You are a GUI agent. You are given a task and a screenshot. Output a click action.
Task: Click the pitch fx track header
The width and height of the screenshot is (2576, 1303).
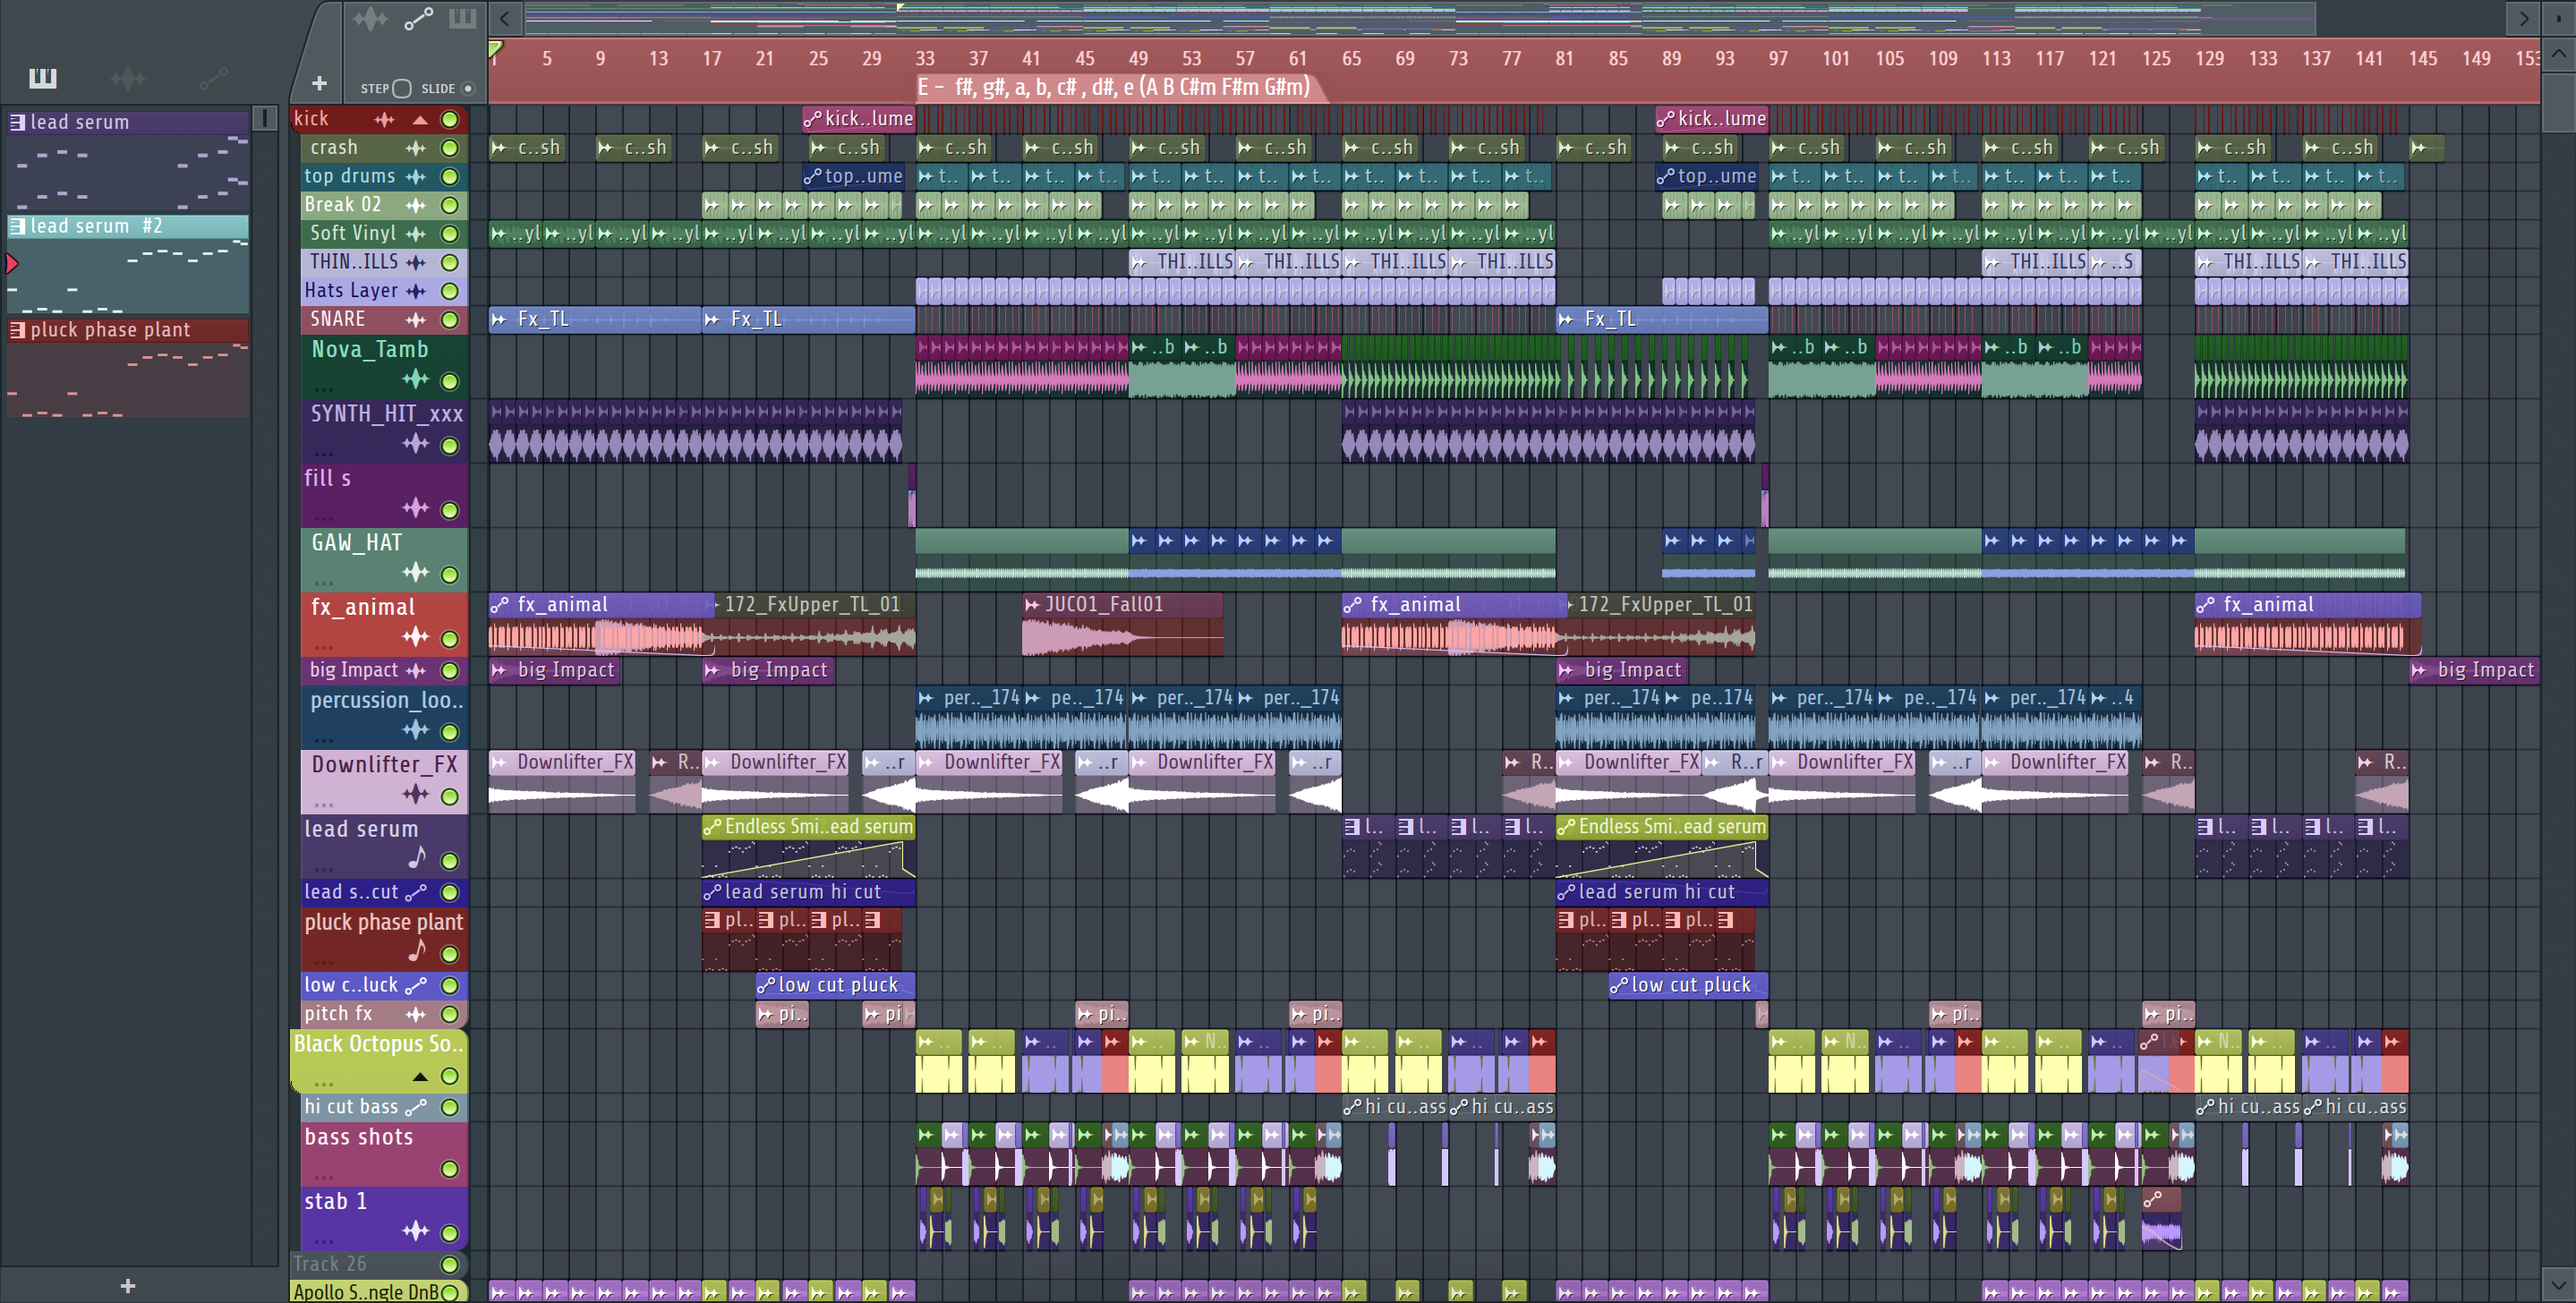coord(384,1014)
